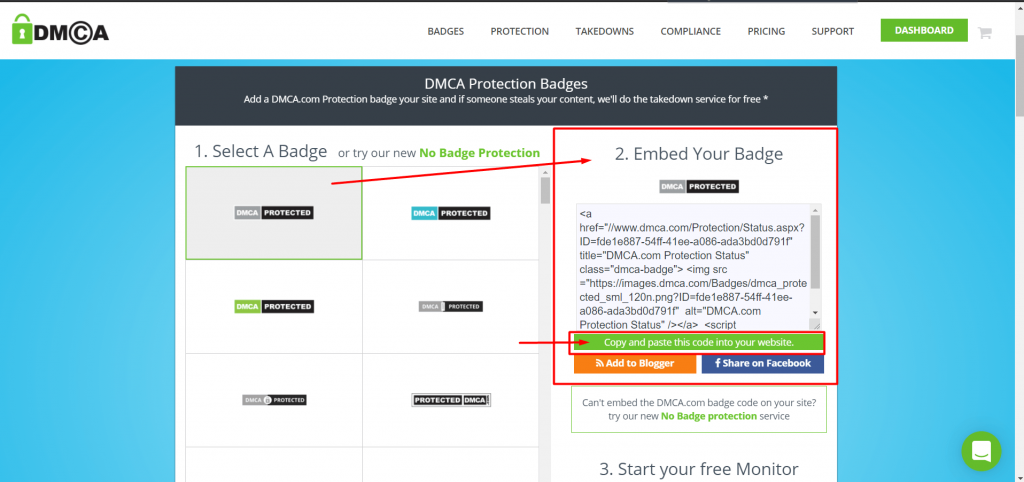This screenshot has height=482, width=1024.
Task: Click the Add to Blogger button
Action: (635, 364)
